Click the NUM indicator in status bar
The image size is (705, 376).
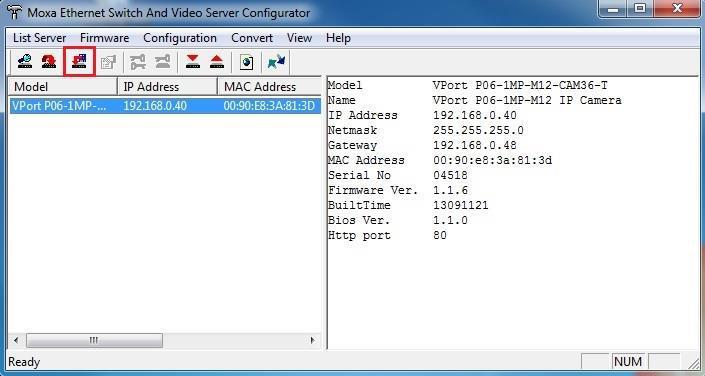click(x=628, y=361)
